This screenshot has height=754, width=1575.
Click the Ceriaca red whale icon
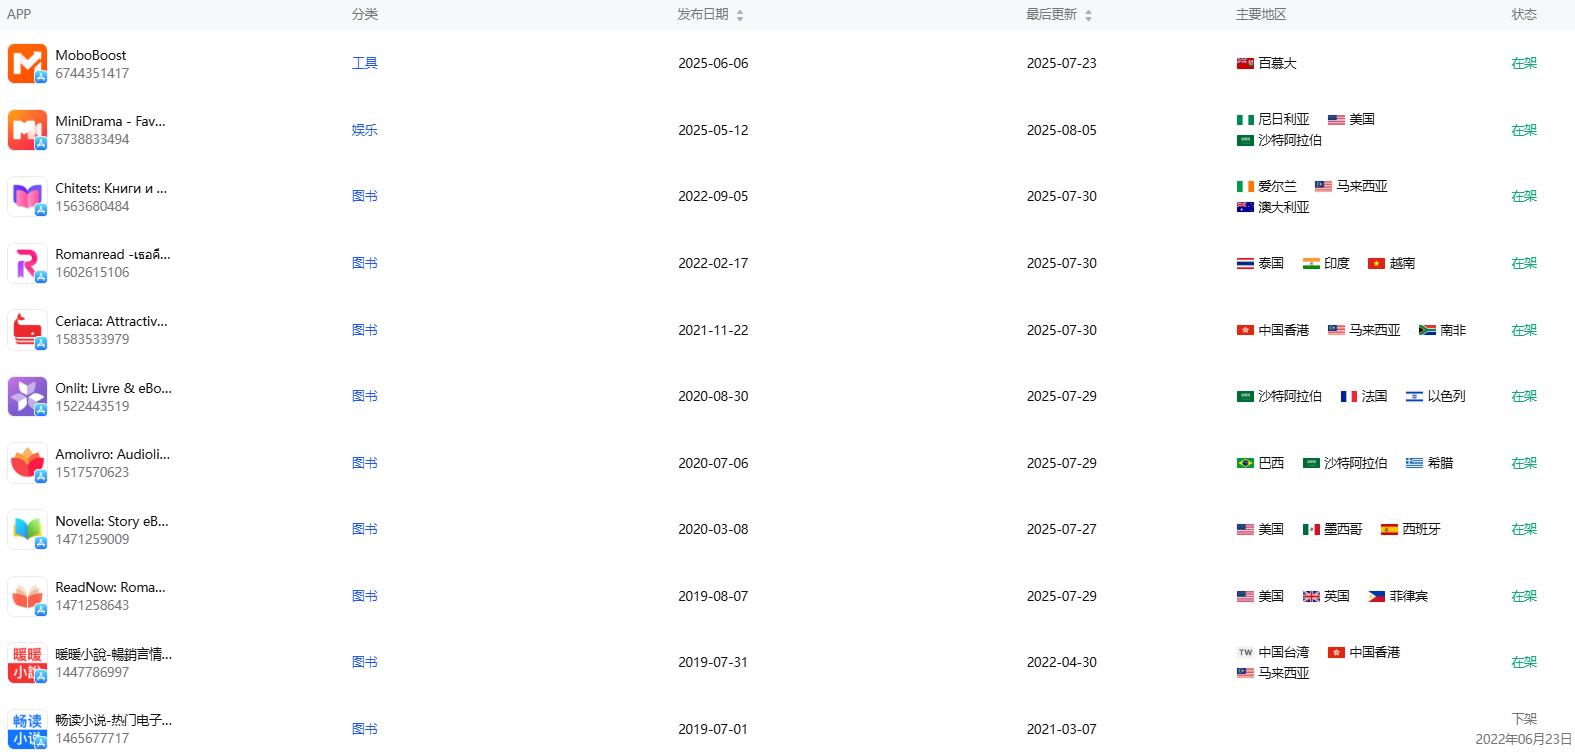pos(27,330)
